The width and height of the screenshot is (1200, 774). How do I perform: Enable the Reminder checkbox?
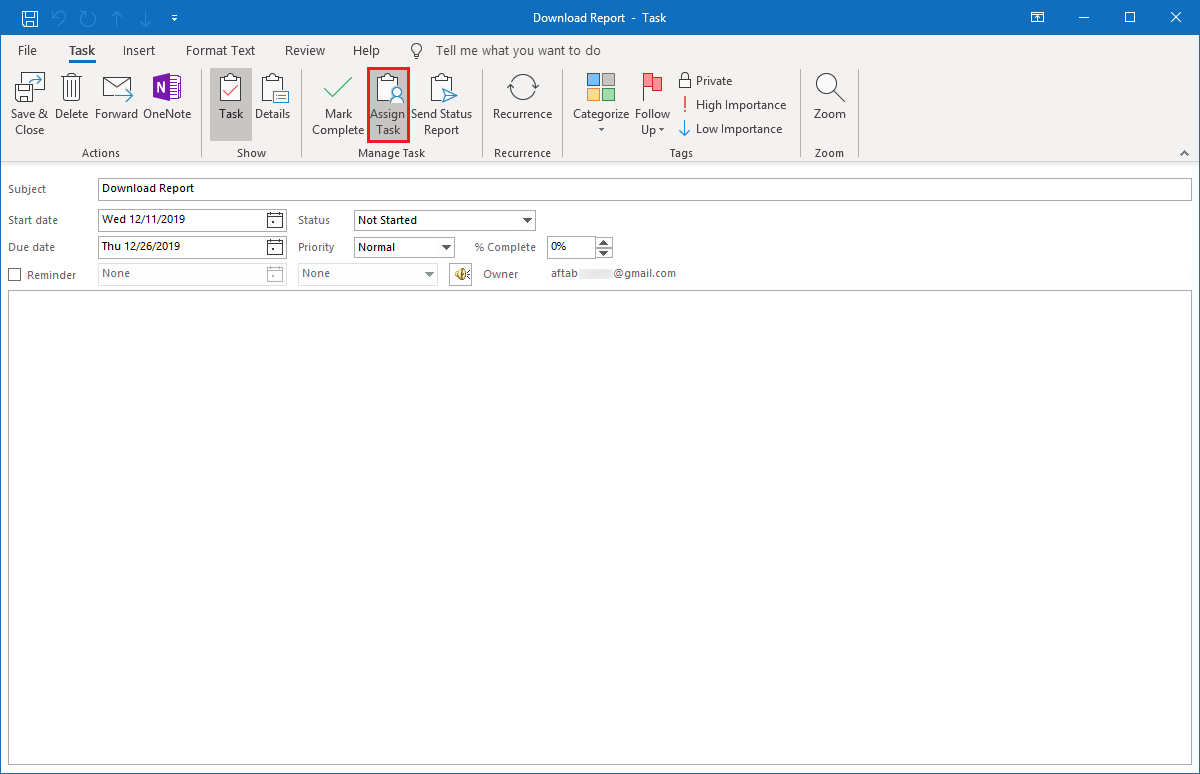pos(15,275)
